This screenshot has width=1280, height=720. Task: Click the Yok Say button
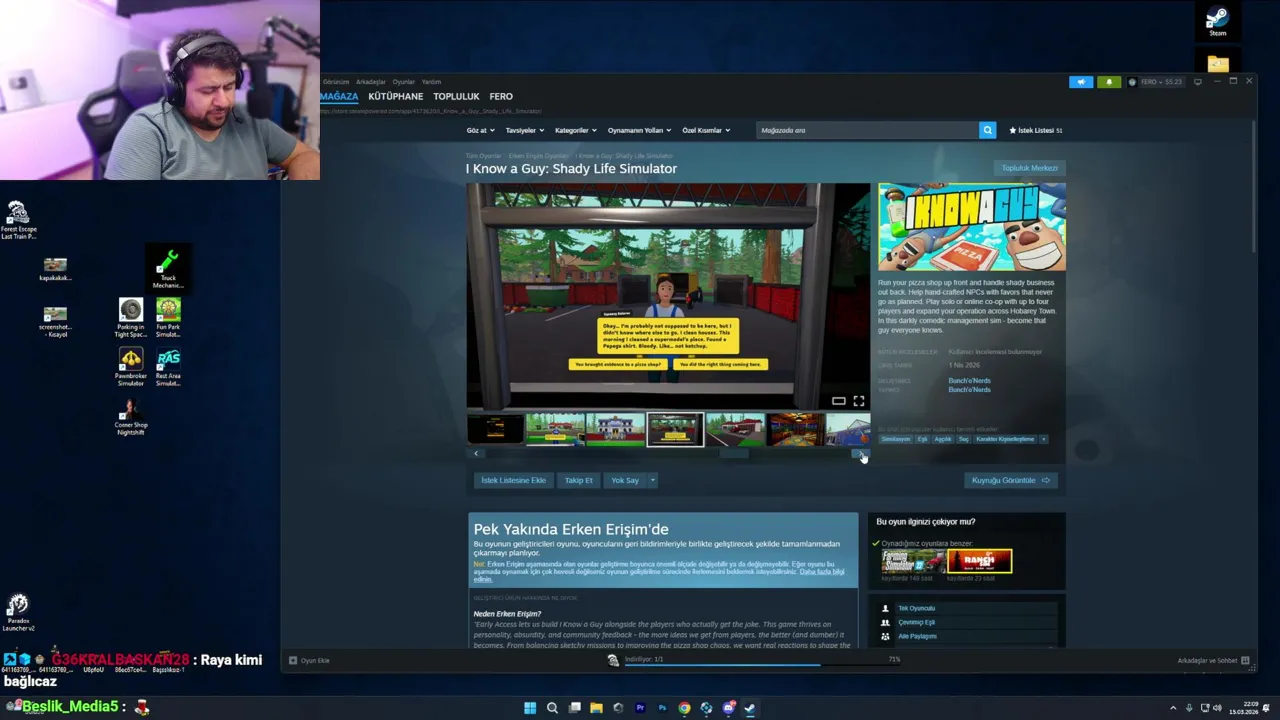[x=625, y=480]
